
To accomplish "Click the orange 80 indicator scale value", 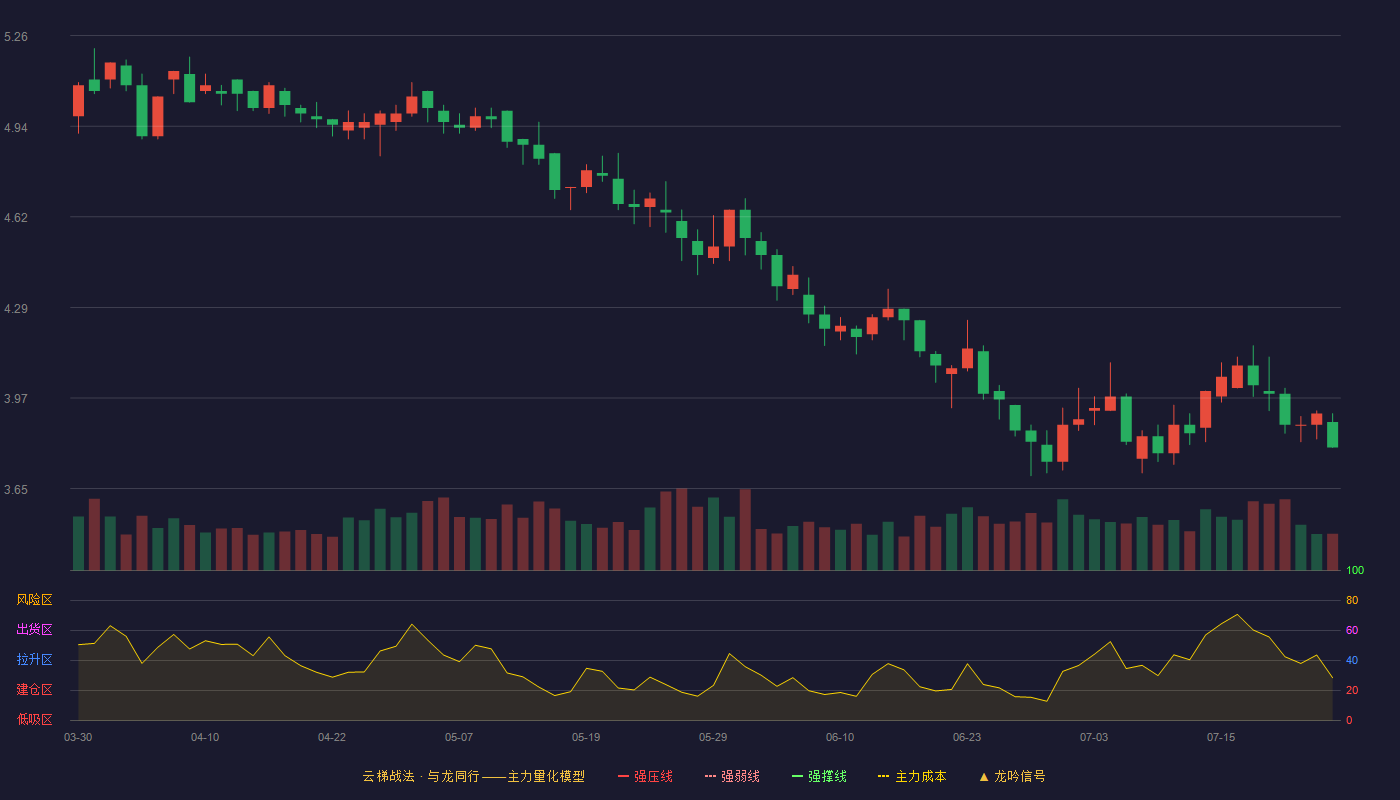I will pyautogui.click(x=1352, y=600).
